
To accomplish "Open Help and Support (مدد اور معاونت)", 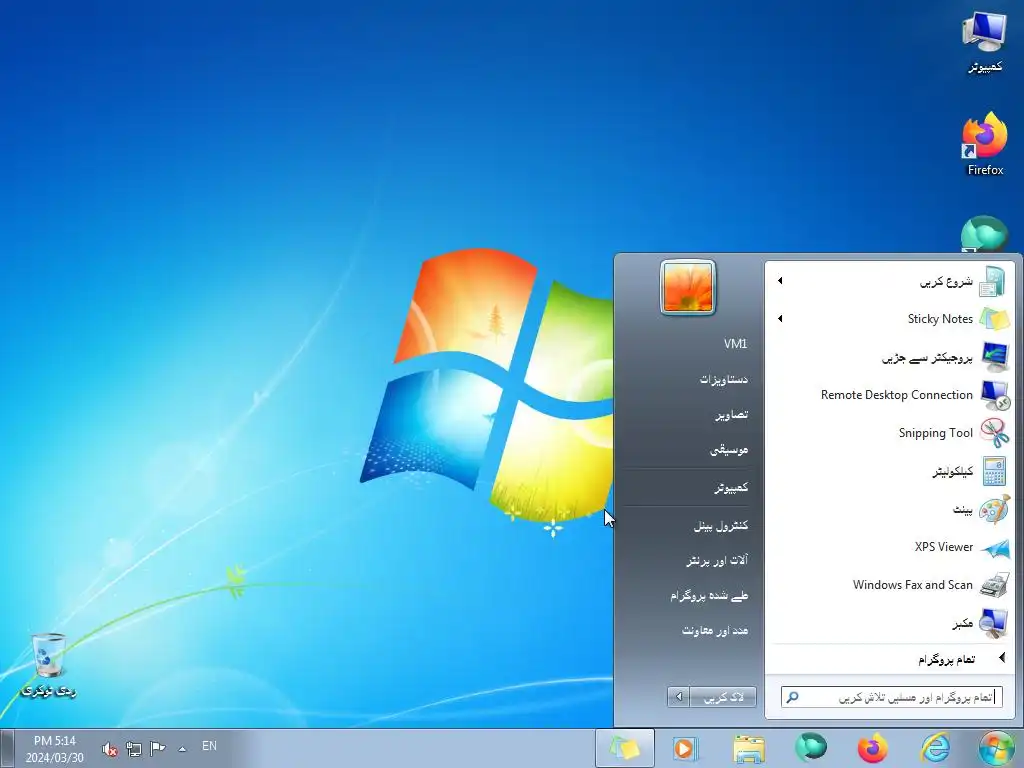I will coord(714,630).
